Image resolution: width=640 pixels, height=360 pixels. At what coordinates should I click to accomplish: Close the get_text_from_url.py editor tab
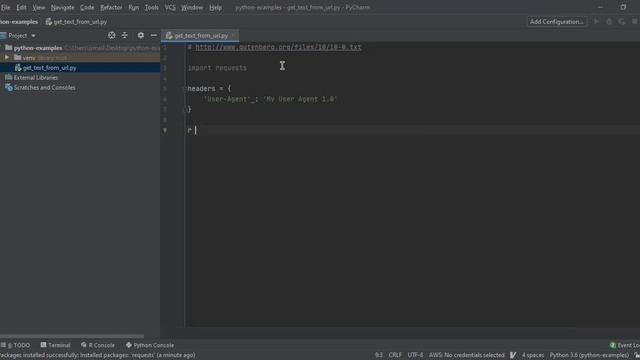point(233,36)
